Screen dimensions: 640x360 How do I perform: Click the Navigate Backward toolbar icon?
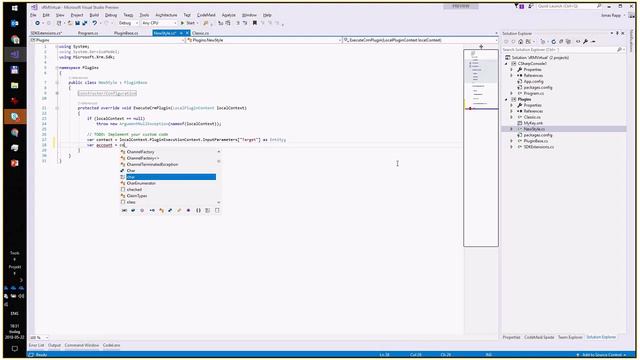click(x=37, y=23)
